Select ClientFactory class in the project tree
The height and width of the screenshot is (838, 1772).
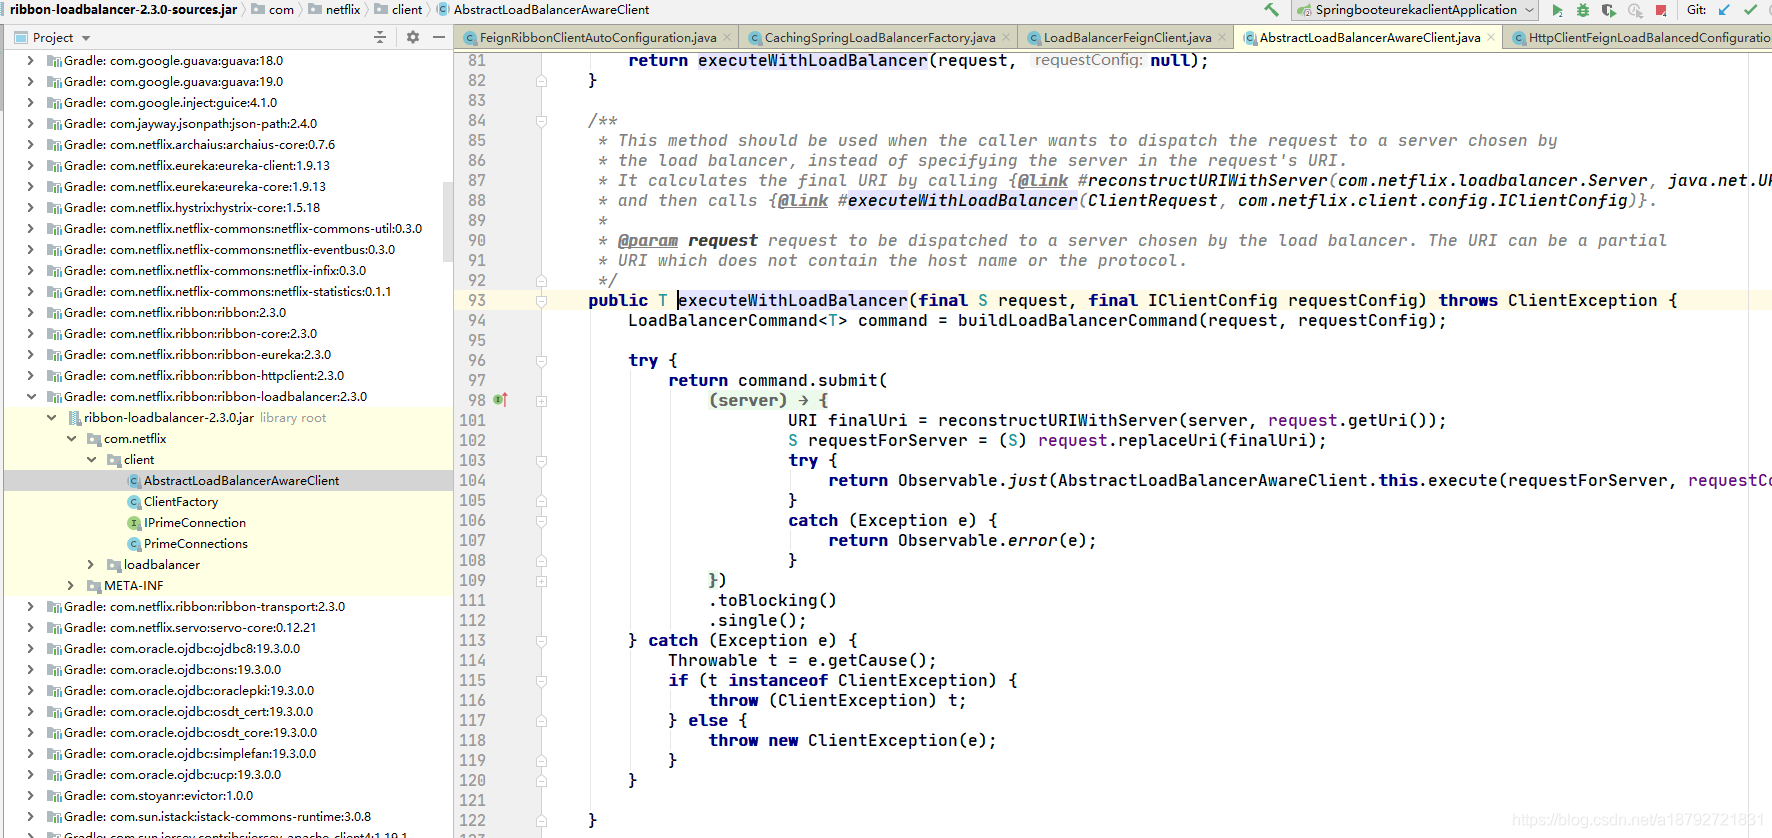point(180,502)
